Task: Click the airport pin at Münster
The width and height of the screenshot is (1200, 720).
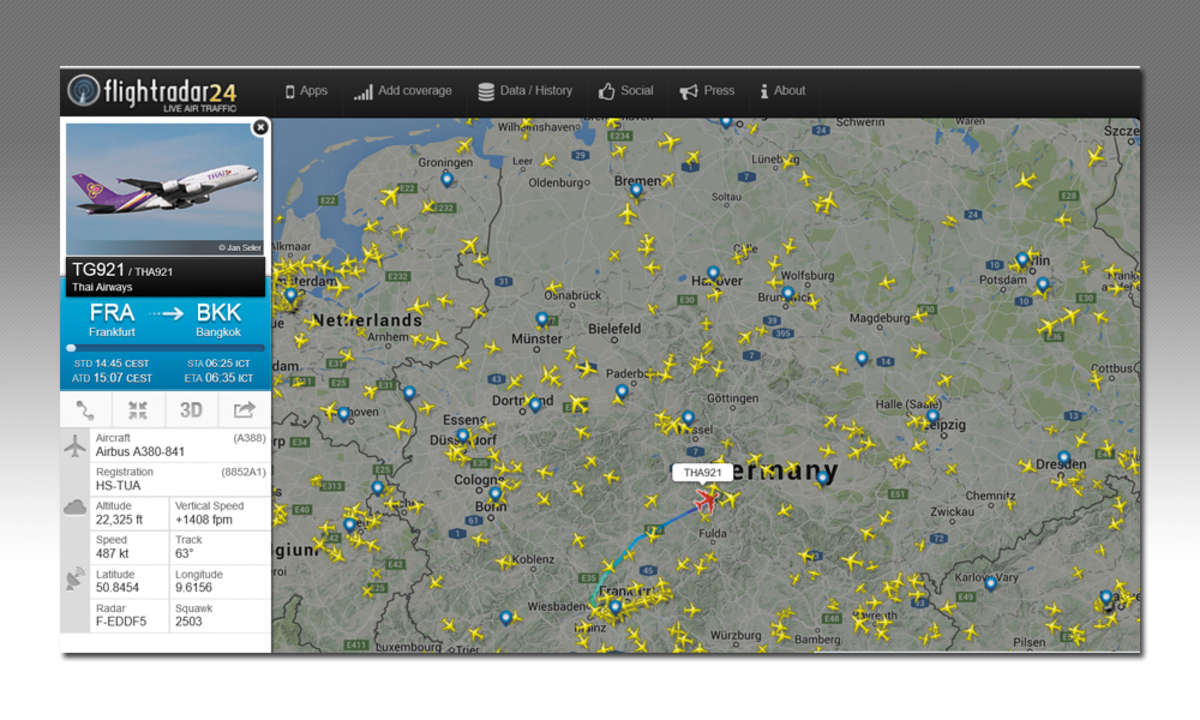Action: 542,319
